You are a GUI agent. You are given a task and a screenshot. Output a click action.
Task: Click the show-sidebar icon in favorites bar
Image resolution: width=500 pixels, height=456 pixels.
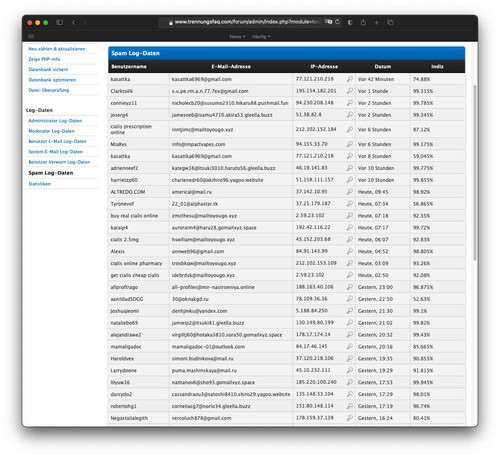[31, 36]
